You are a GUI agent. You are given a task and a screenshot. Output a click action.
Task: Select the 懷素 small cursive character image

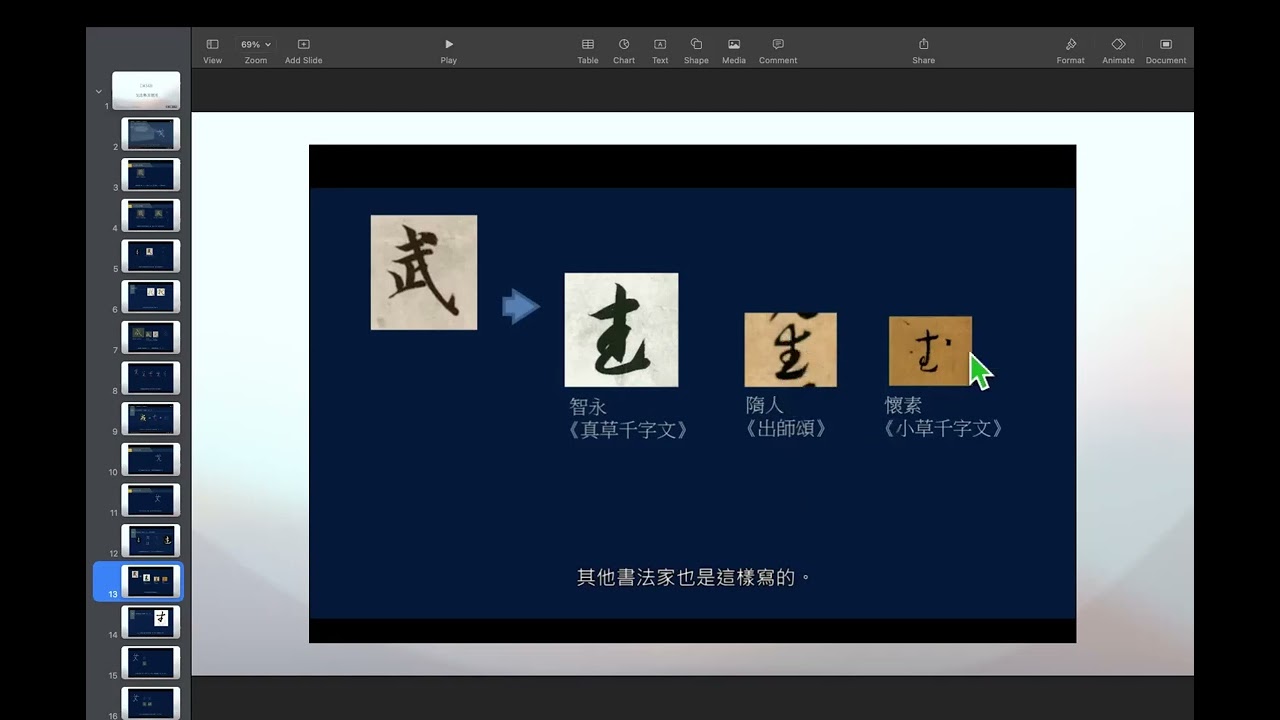point(930,351)
